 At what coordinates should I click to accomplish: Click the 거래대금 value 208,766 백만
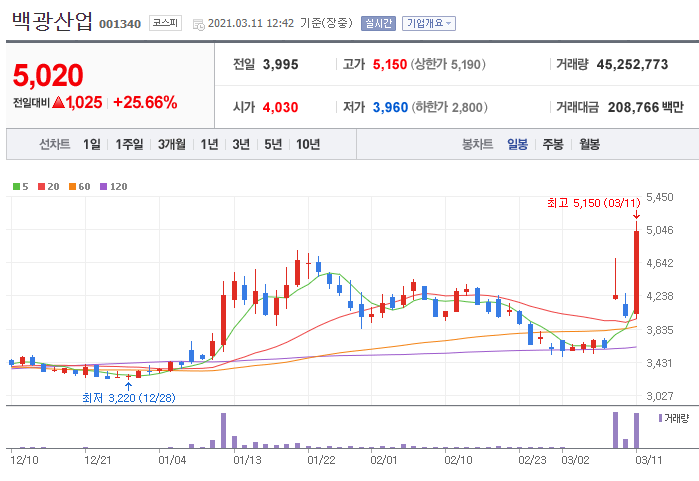point(646,107)
